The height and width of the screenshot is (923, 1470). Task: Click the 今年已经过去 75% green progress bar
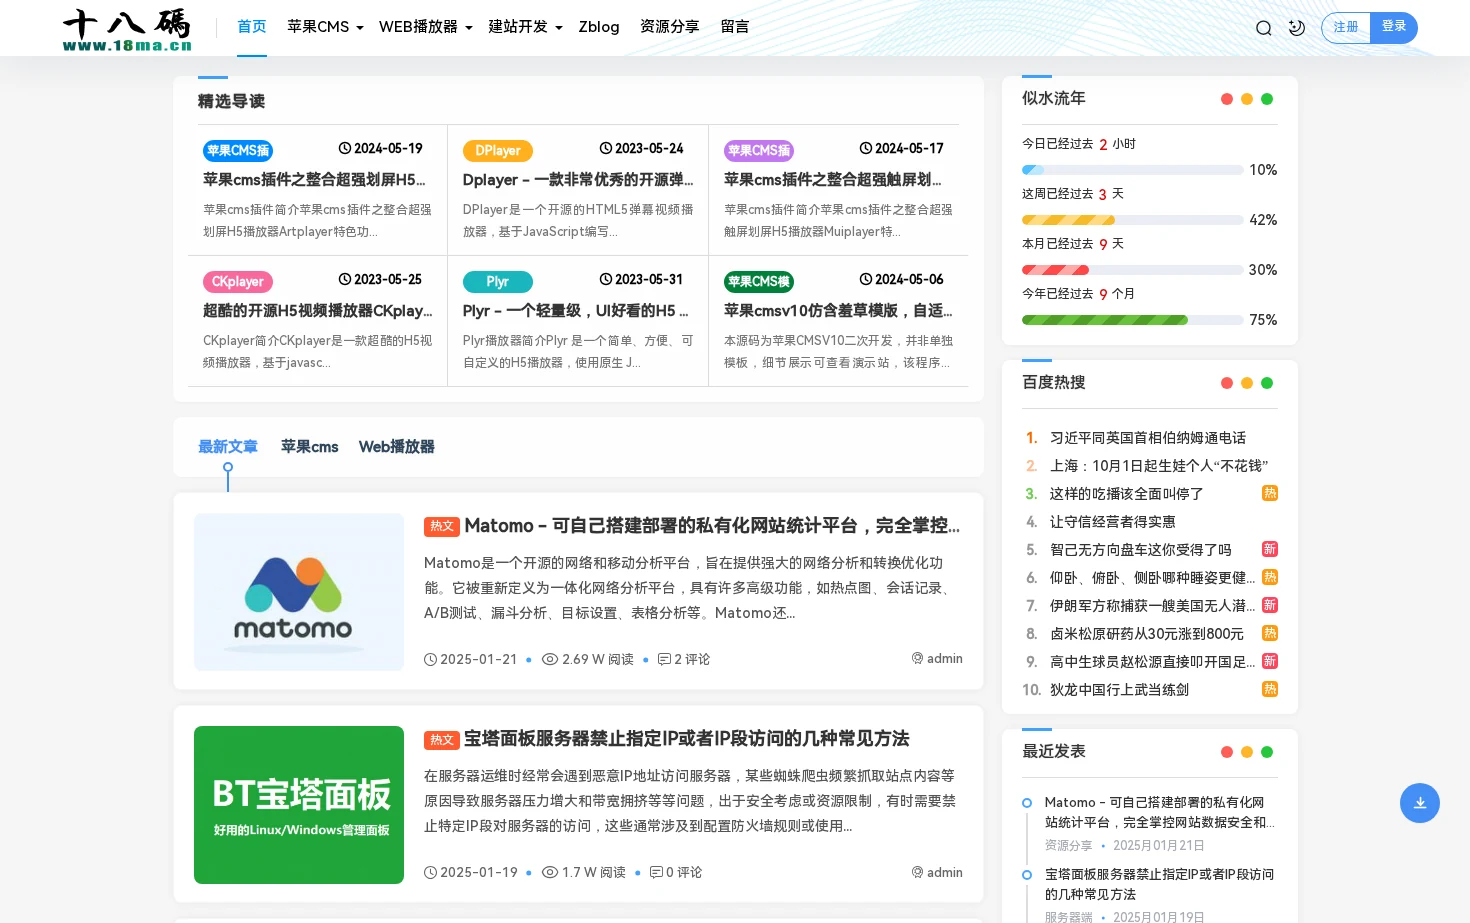[1132, 320]
